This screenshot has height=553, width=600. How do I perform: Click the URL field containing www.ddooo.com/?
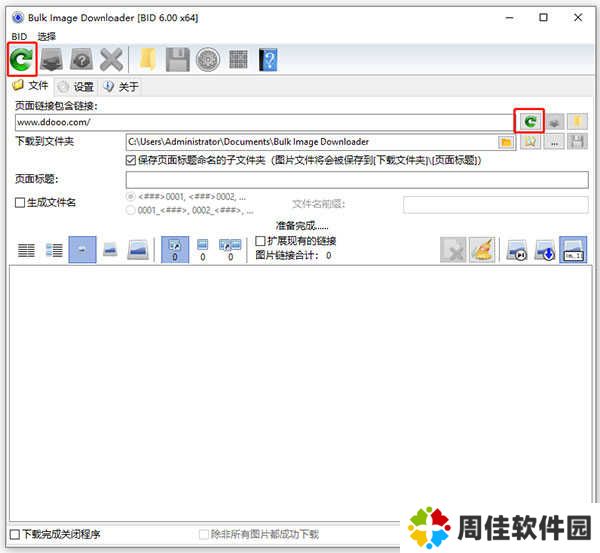pyautogui.click(x=264, y=122)
